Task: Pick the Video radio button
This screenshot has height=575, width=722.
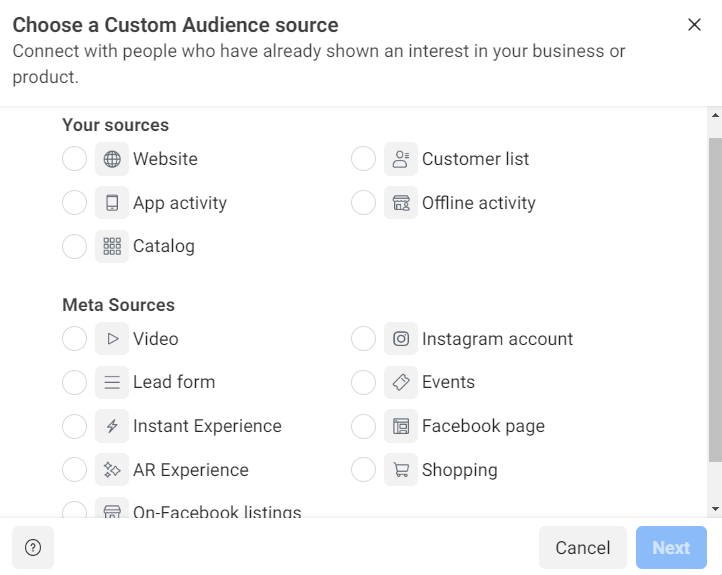Action: [75, 339]
